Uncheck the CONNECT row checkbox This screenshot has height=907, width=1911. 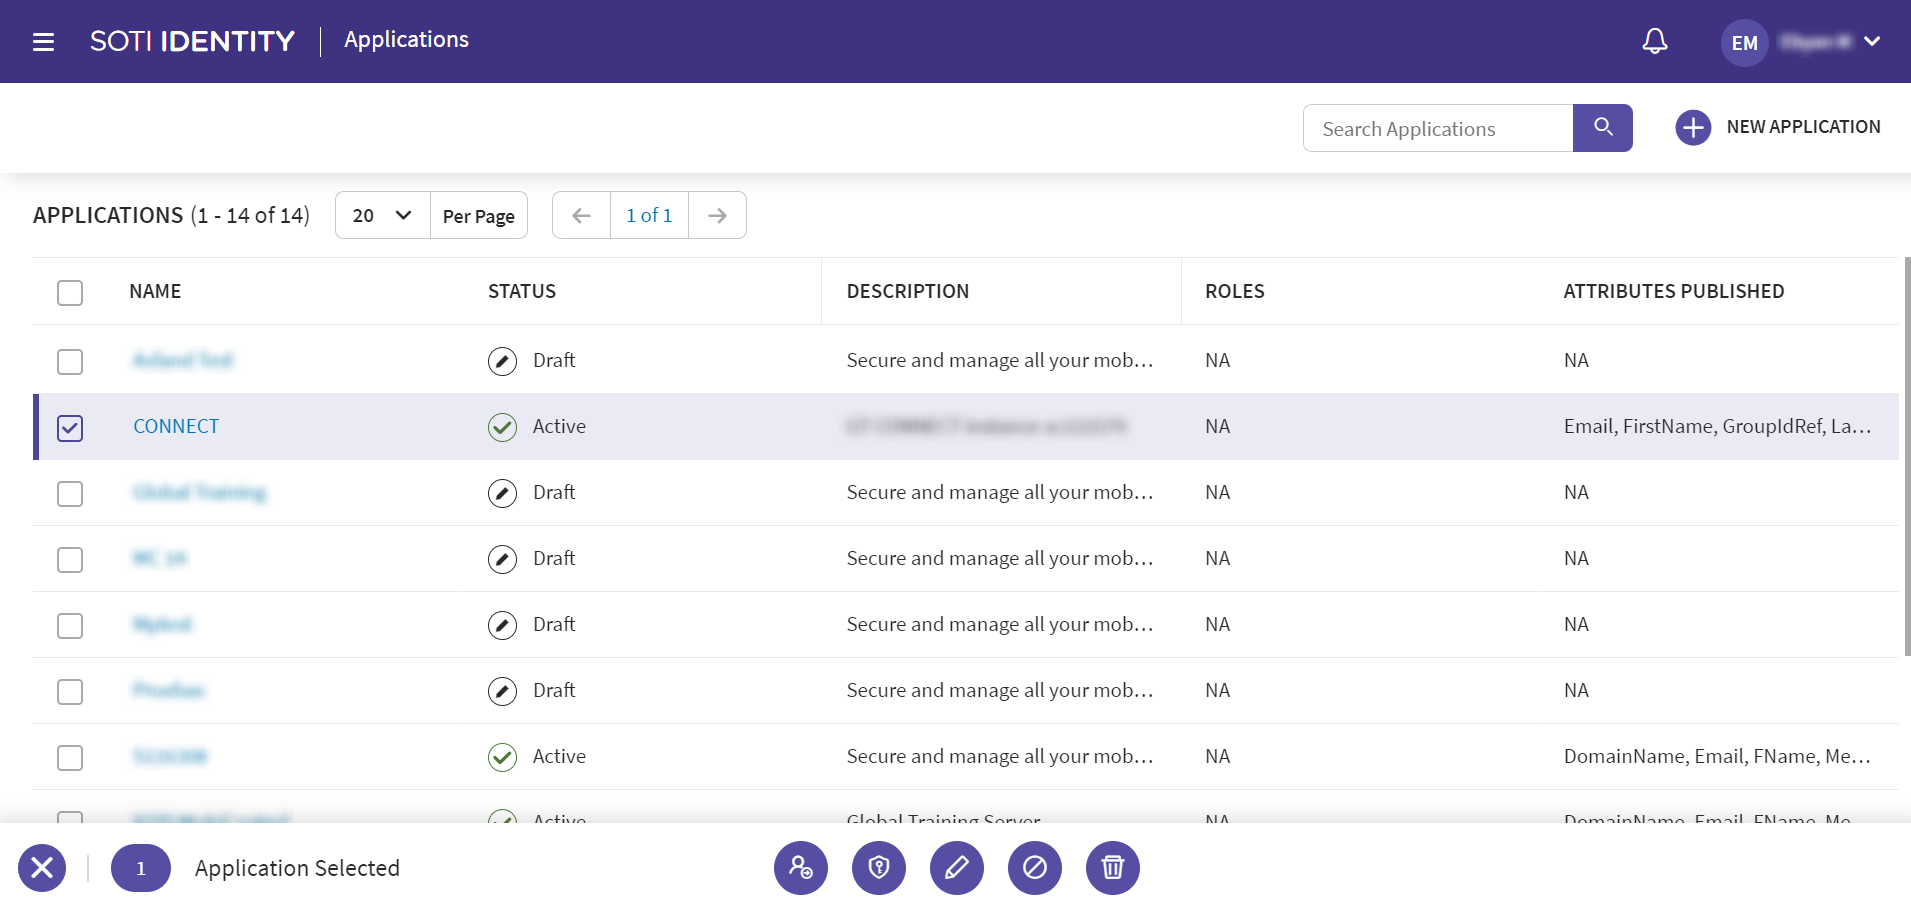click(70, 427)
